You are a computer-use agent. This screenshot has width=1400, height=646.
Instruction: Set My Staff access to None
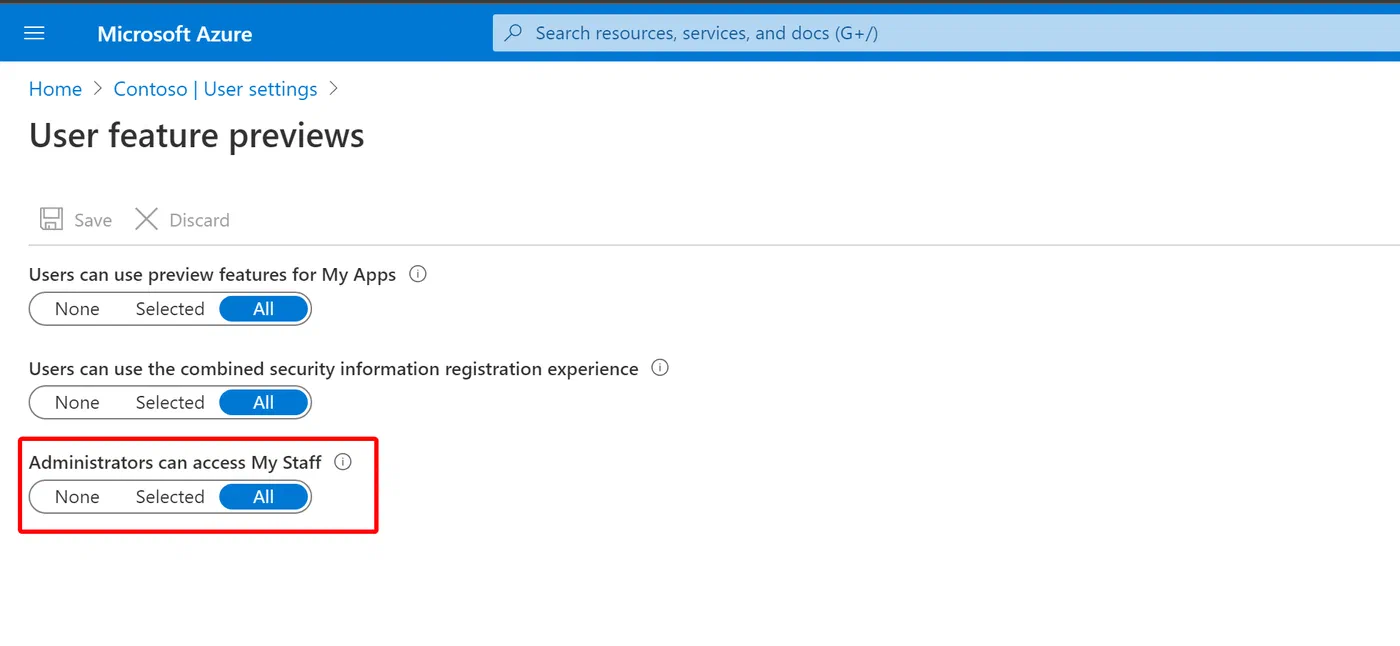coord(77,497)
